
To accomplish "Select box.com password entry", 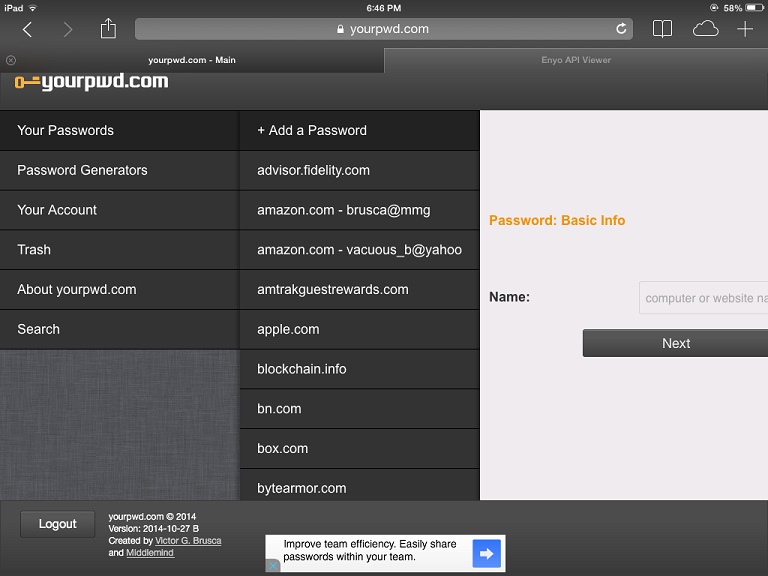I will point(360,448).
